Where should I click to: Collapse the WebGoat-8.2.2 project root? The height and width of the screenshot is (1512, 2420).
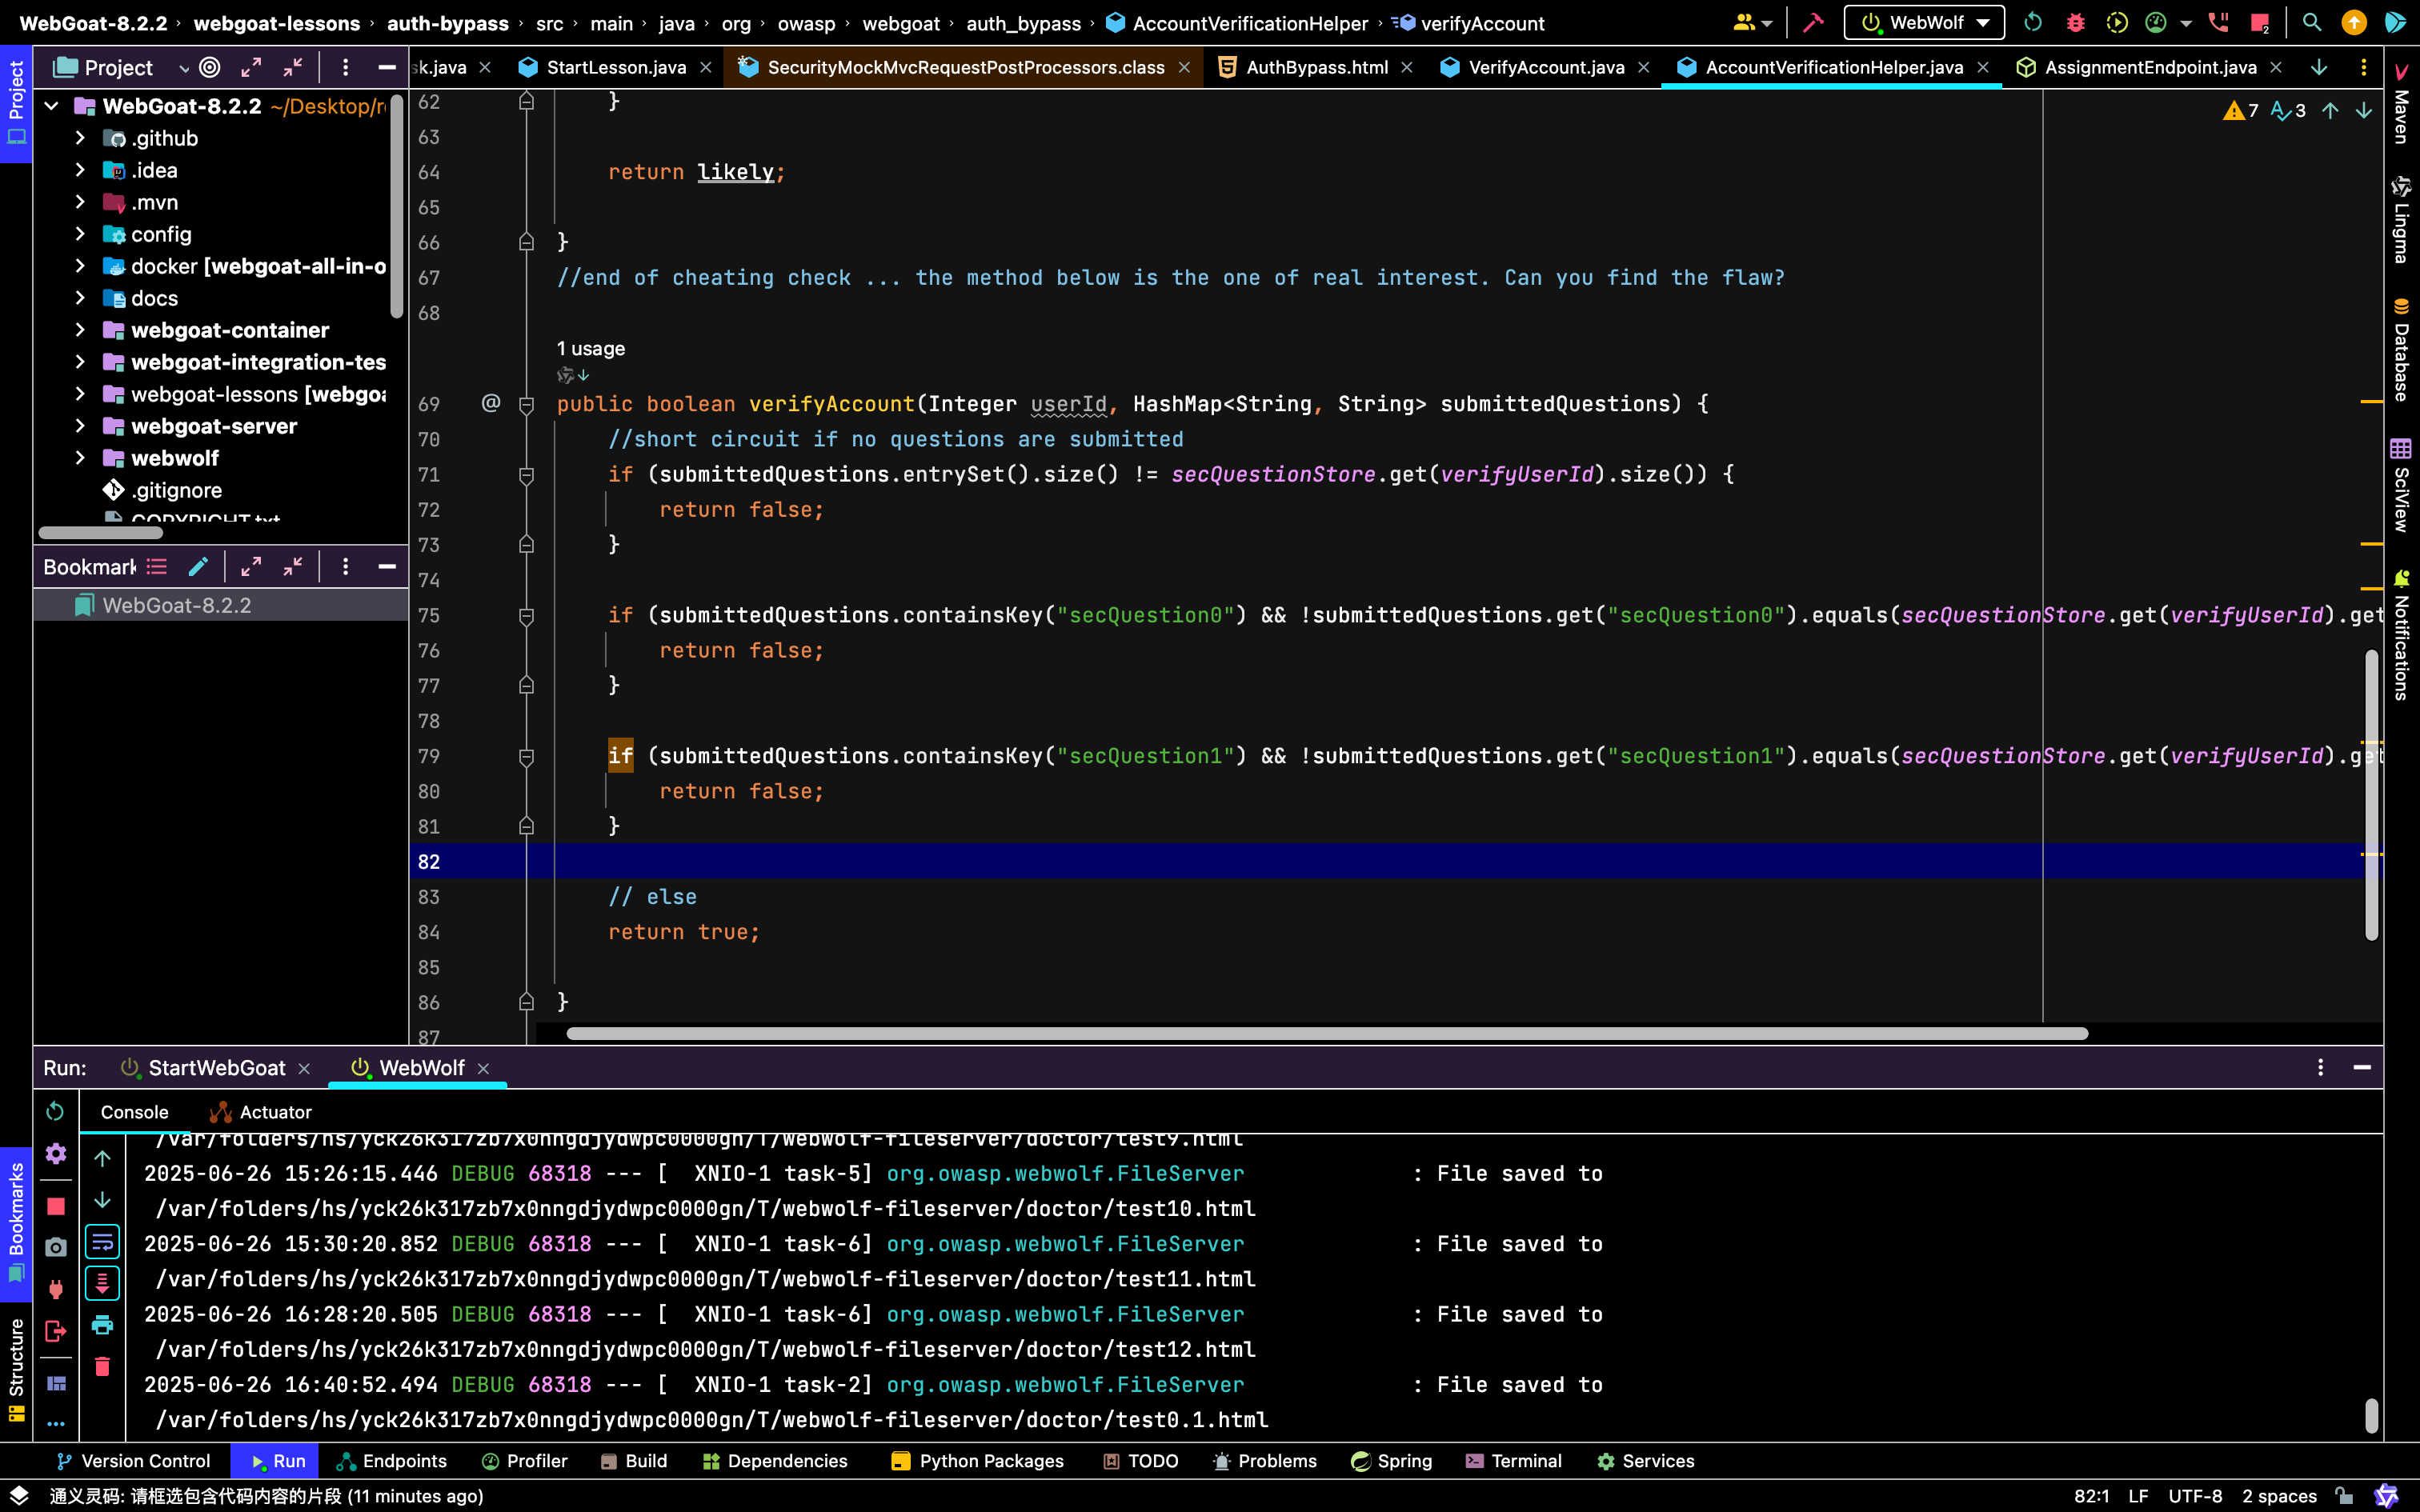(x=52, y=105)
